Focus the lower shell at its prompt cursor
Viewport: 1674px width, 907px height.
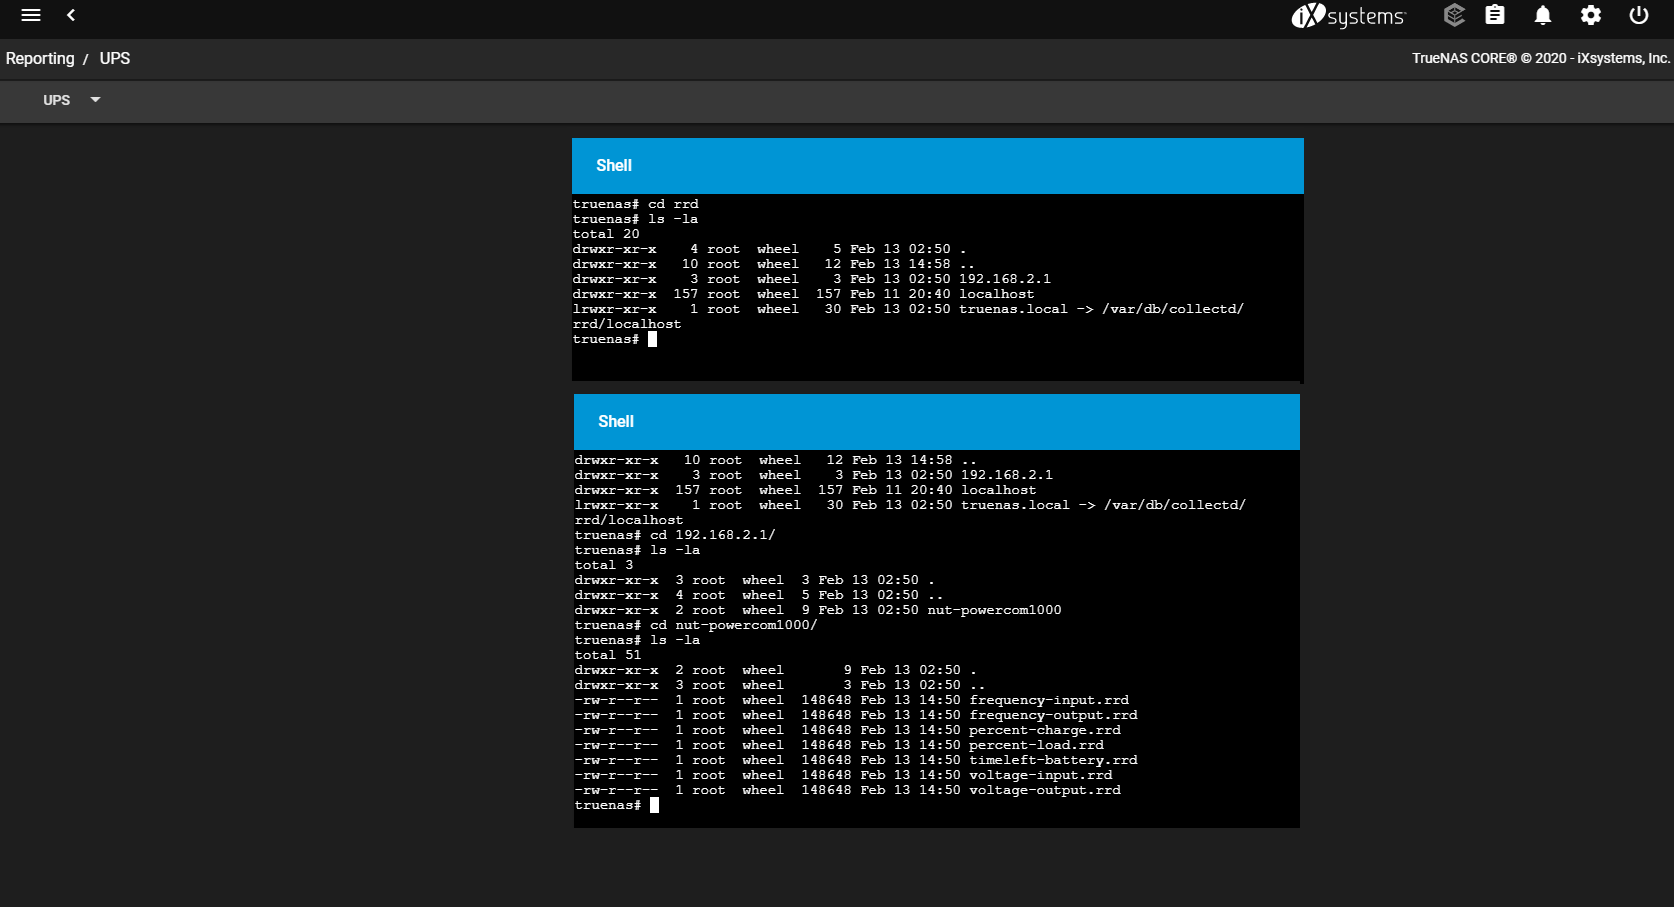pyautogui.click(x=654, y=805)
